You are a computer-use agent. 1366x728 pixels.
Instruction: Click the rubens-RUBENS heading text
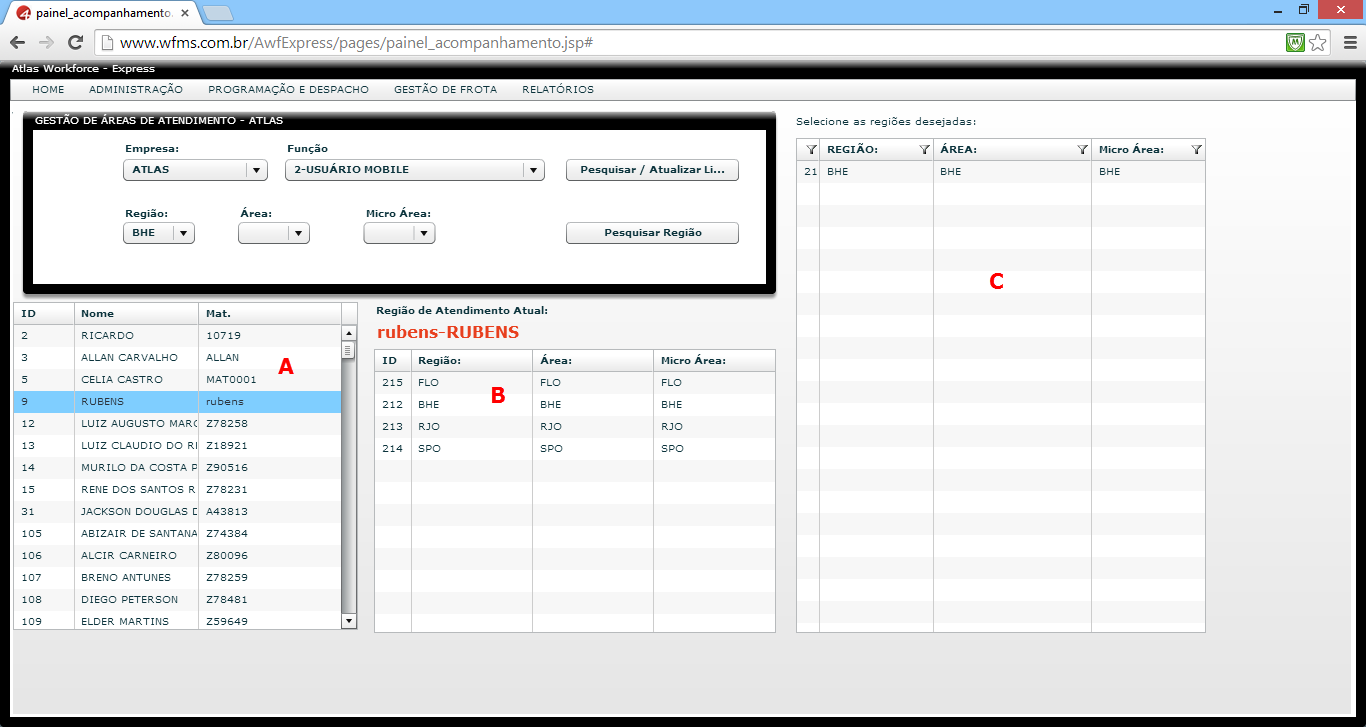[448, 332]
